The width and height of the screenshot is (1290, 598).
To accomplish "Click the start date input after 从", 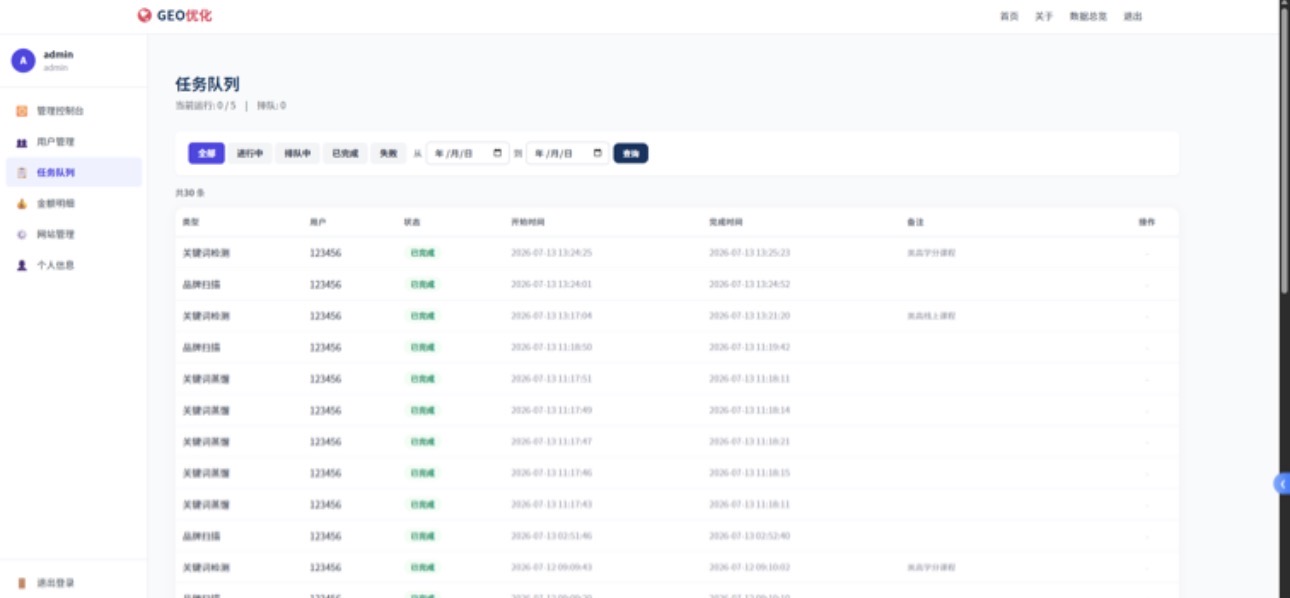I will pyautogui.click(x=468, y=153).
